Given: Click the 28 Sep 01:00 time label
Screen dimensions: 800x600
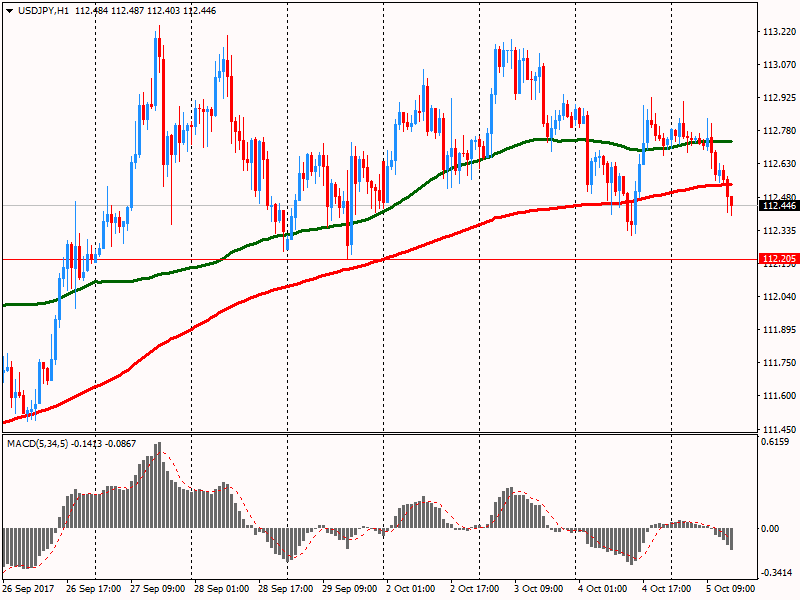Looking at the screenshot, I should (221, 589).
